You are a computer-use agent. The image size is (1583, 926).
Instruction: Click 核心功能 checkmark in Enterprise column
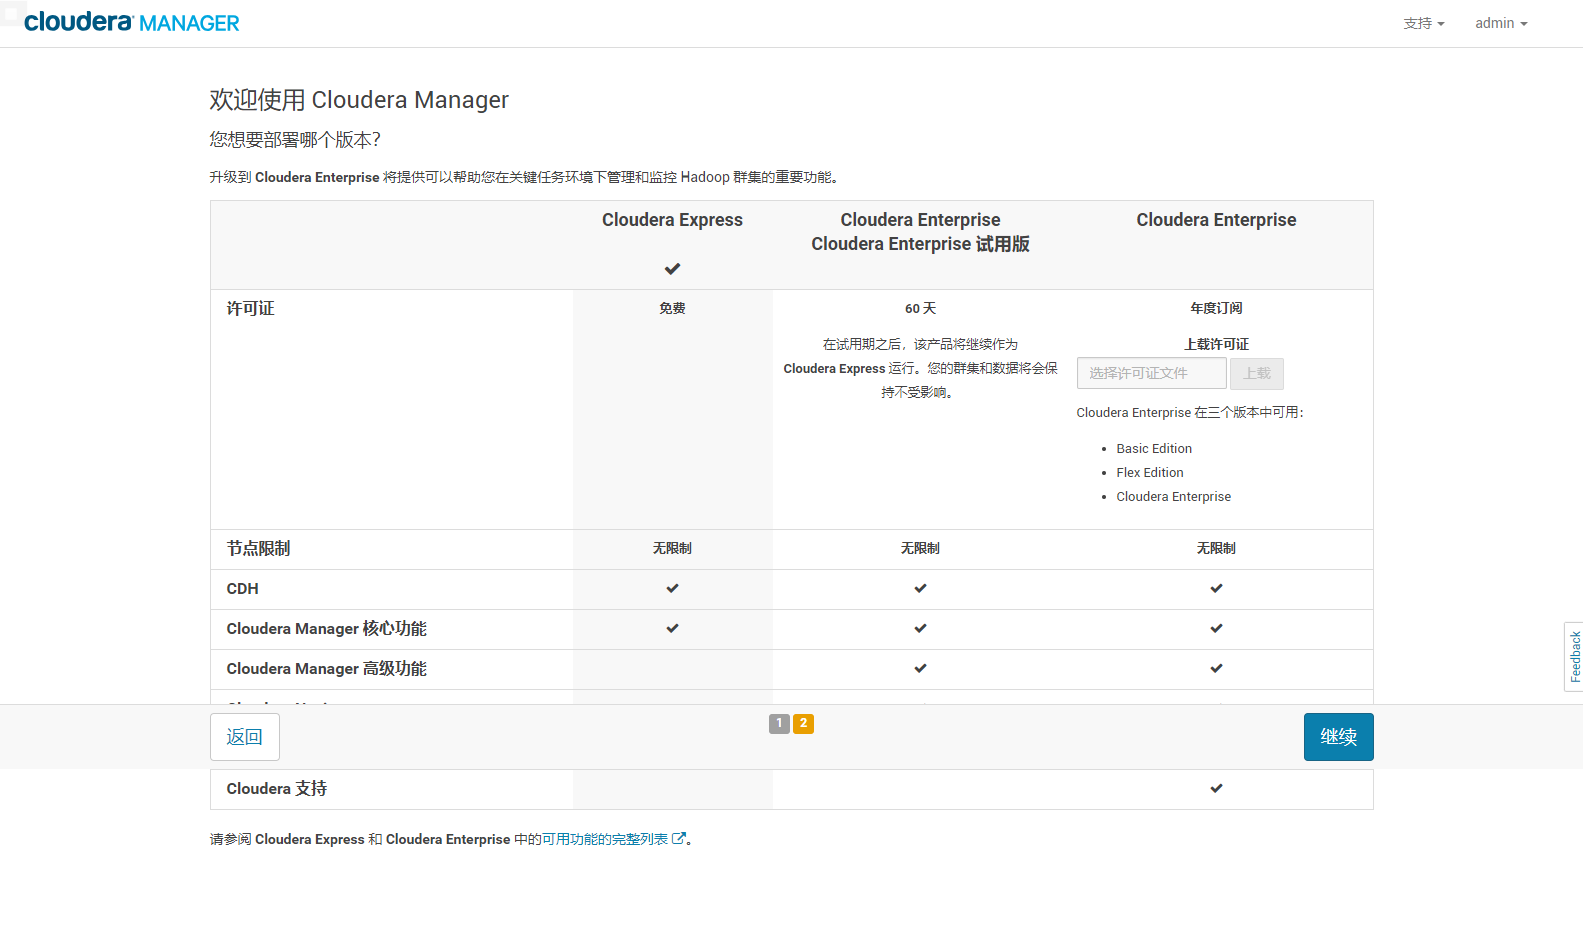[1216, 628]
